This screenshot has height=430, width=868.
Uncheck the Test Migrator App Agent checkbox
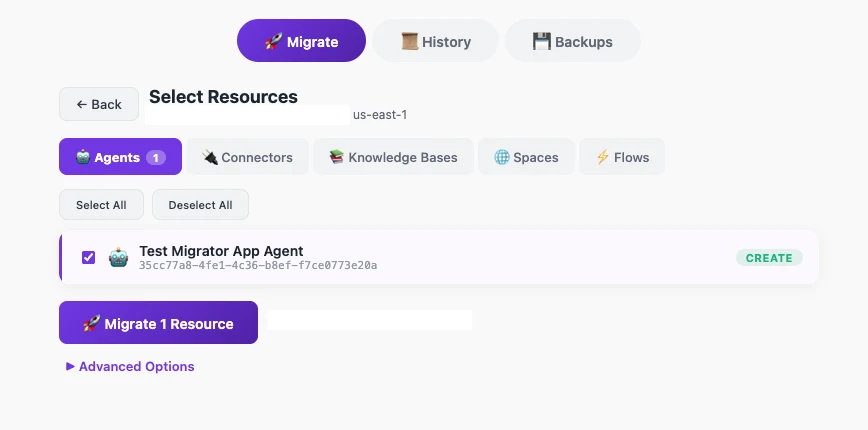pos(89,257)
